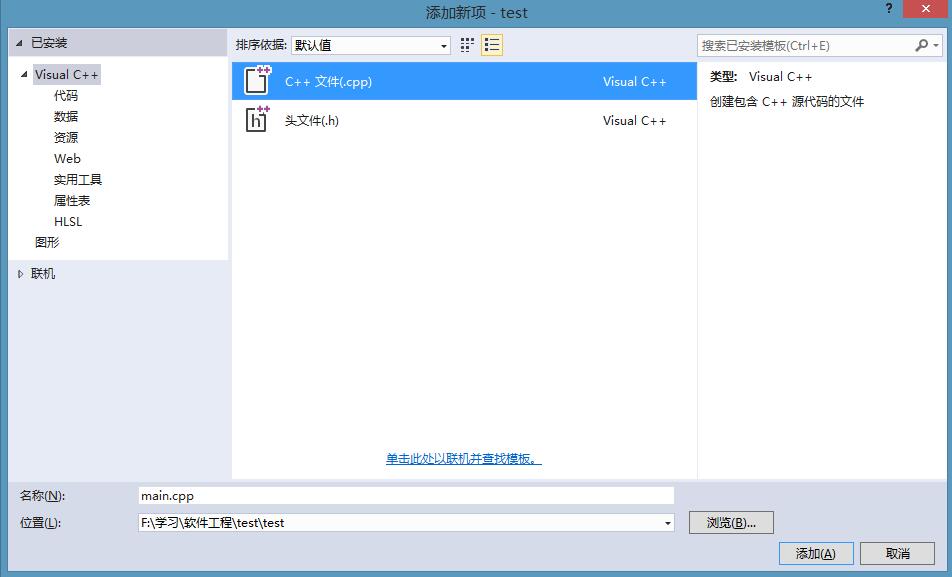Select the 代码 category

click(66, 95)
